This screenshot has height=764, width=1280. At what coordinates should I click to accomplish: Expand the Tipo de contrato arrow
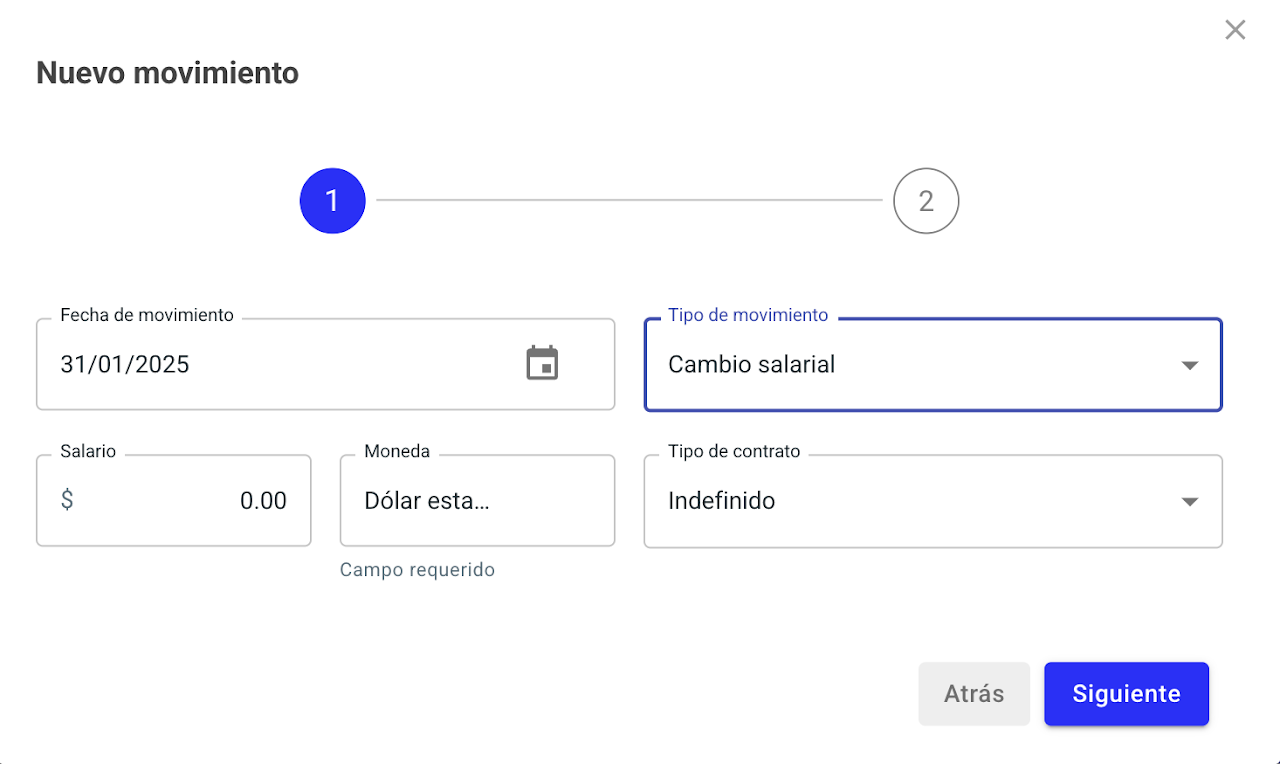1189,501
